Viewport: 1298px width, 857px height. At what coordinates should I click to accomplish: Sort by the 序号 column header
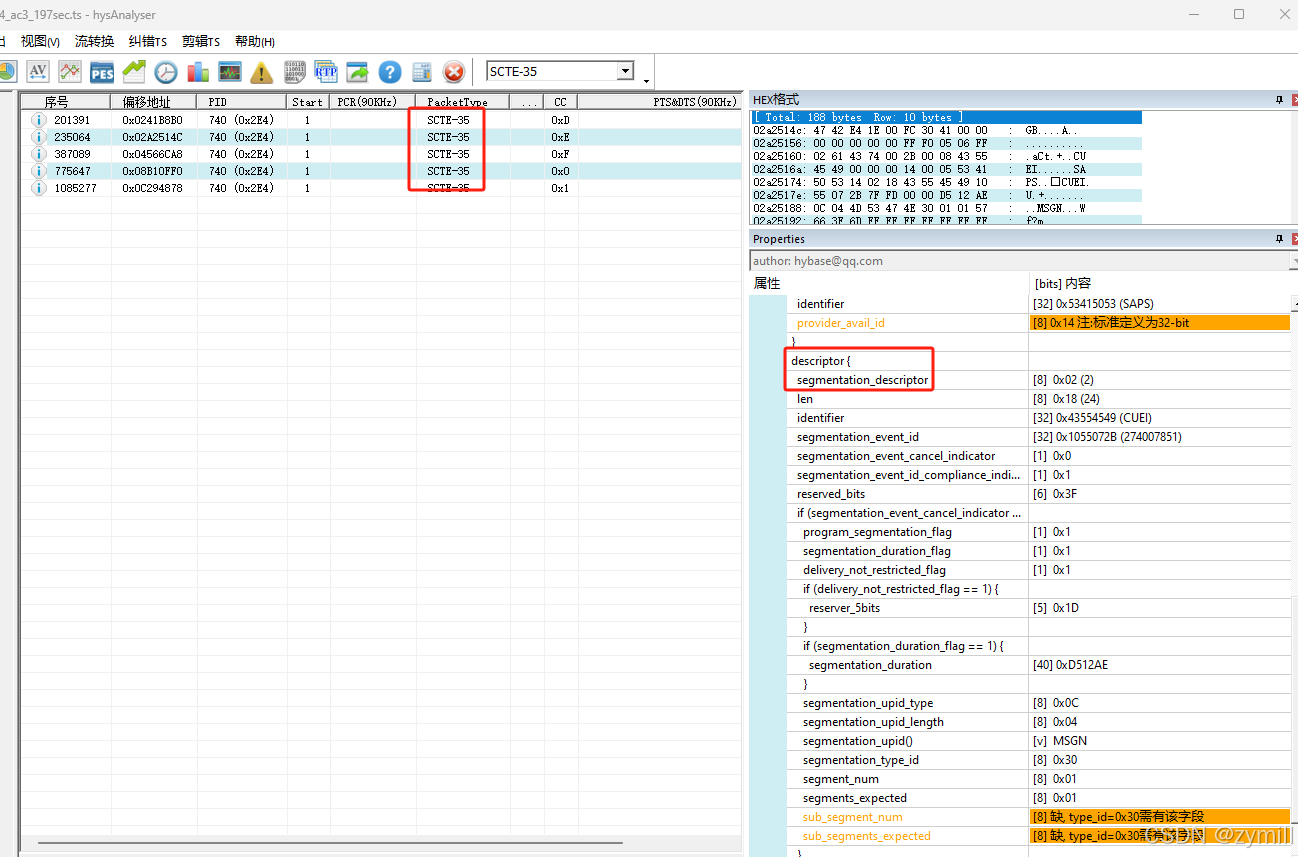coord(66,102)
